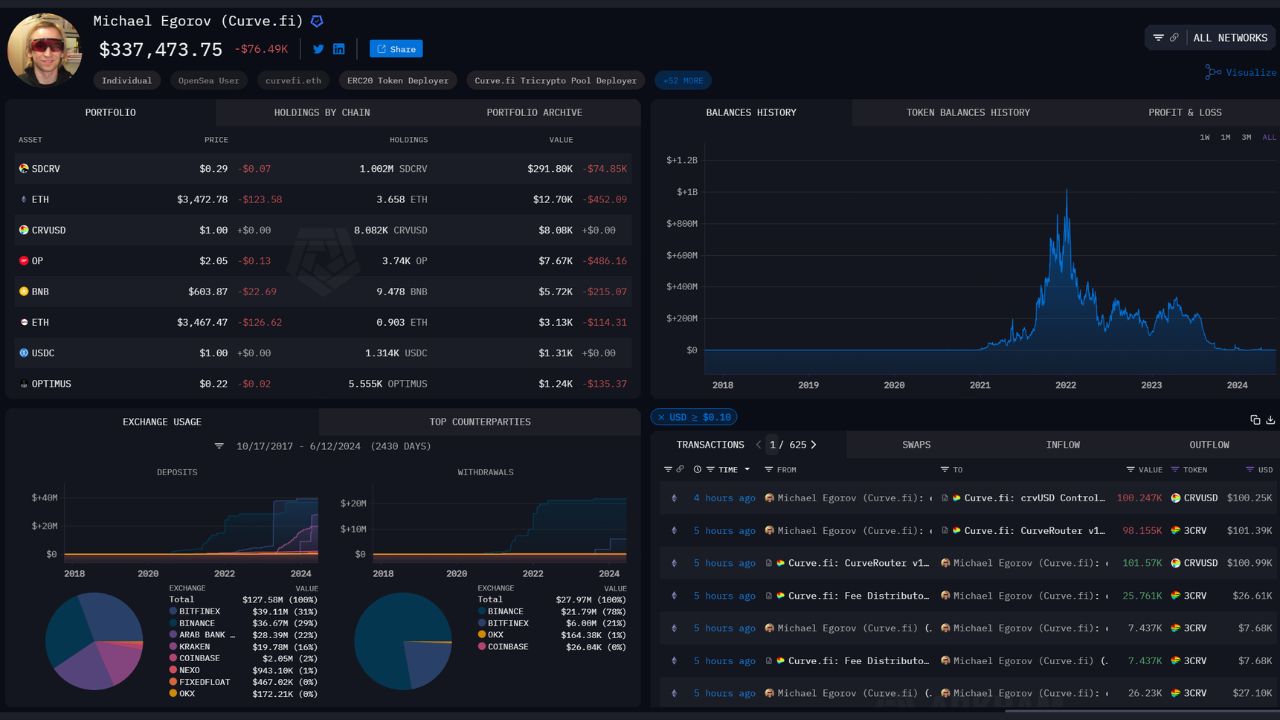Screen dimensions: 1280x720
Task: Click the CRVUSD asset icon in portfolio
Action: 24,230
